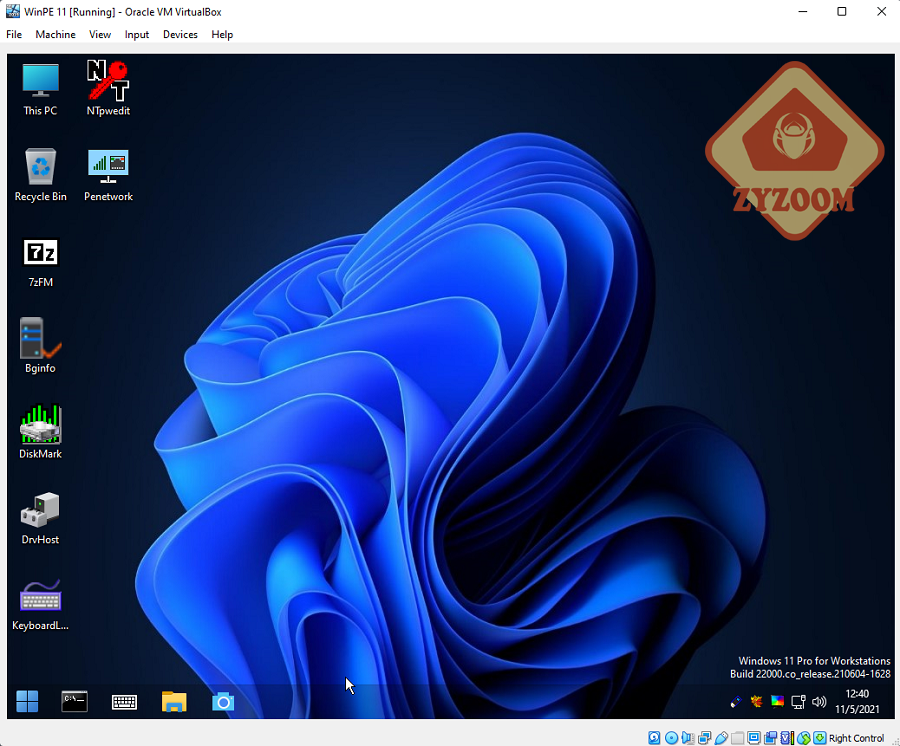Minimize the VirtualBox window
Image resolution: width=900 pixels, height=746 pixels.
(x=803, y=11)
